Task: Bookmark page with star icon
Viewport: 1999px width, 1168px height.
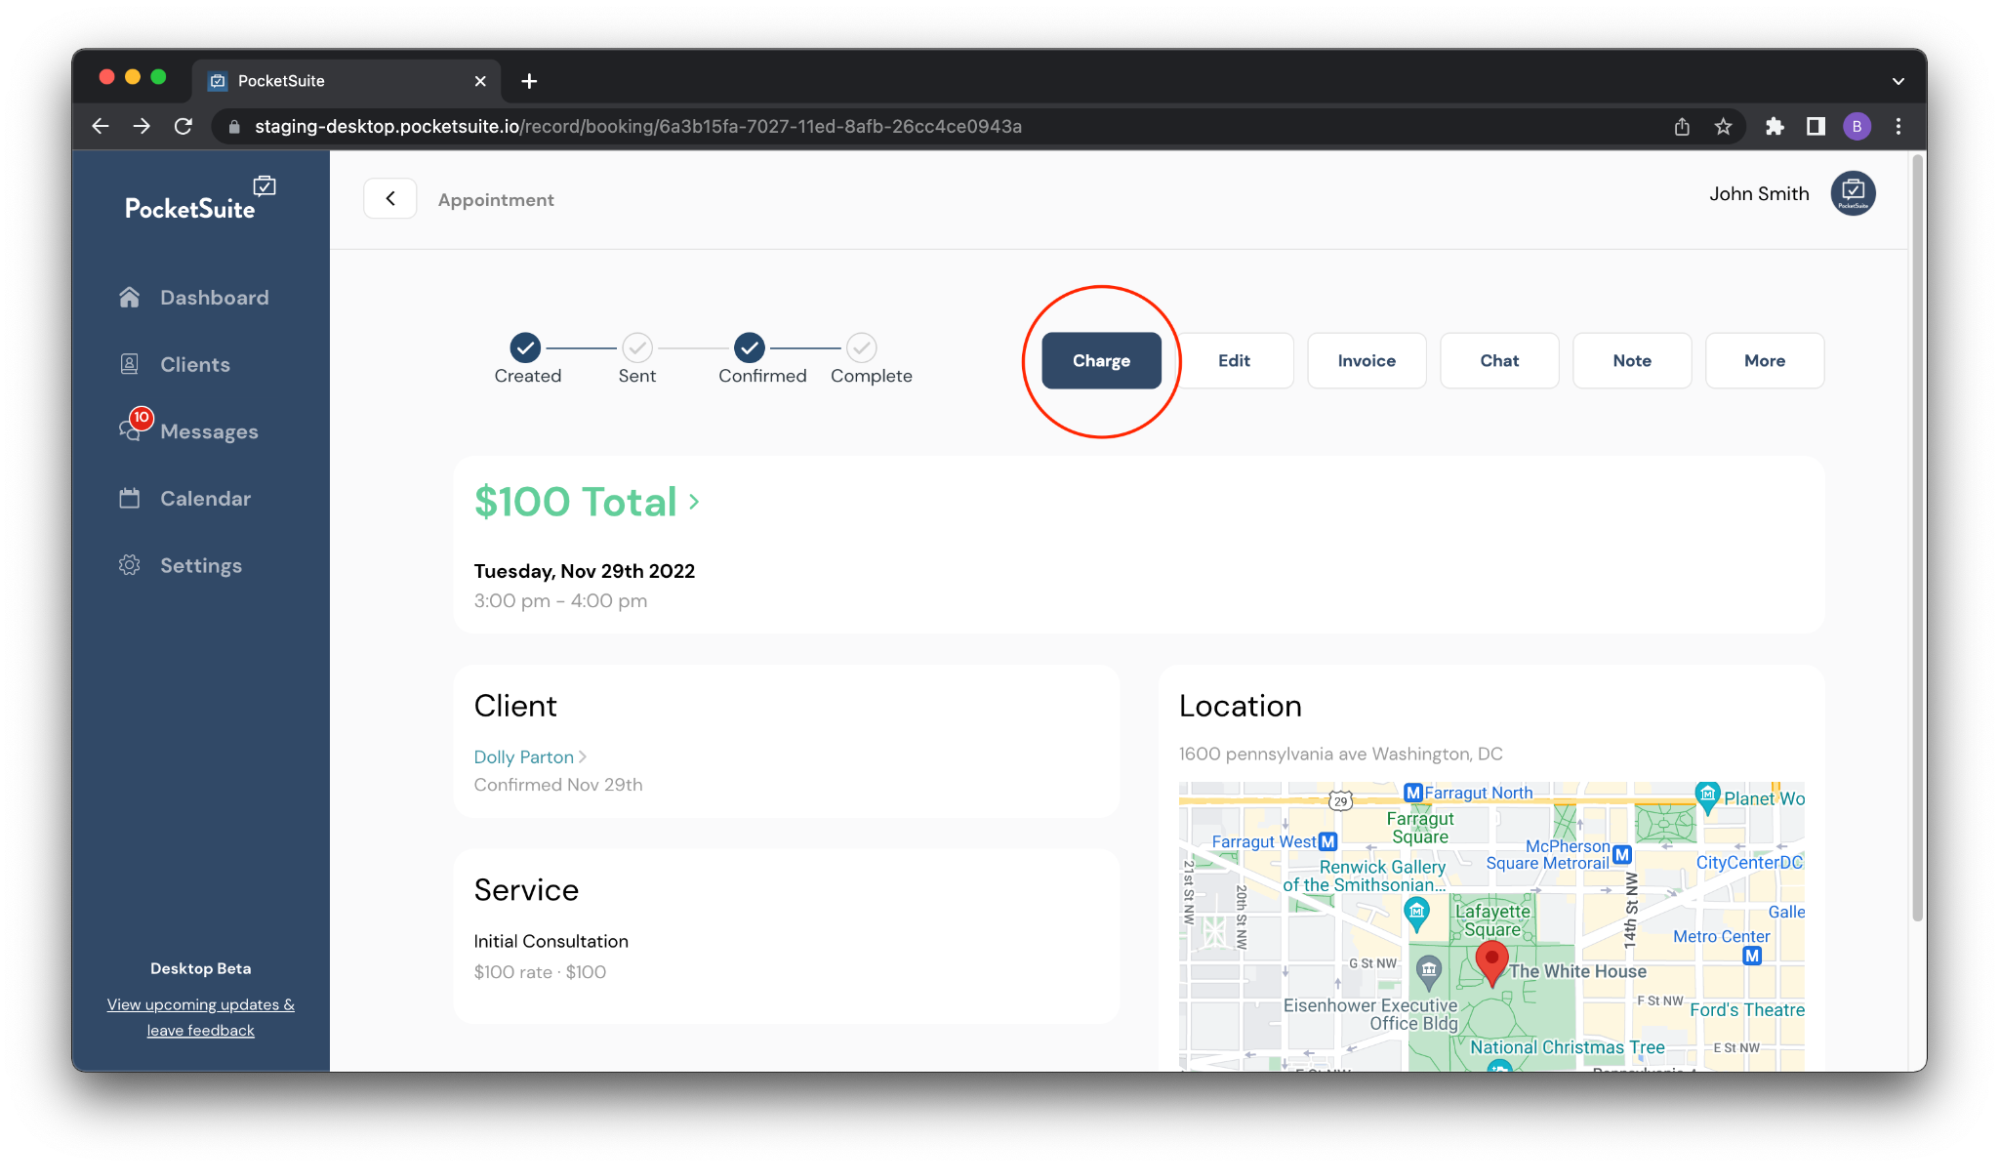Action: pos(1723,126)
